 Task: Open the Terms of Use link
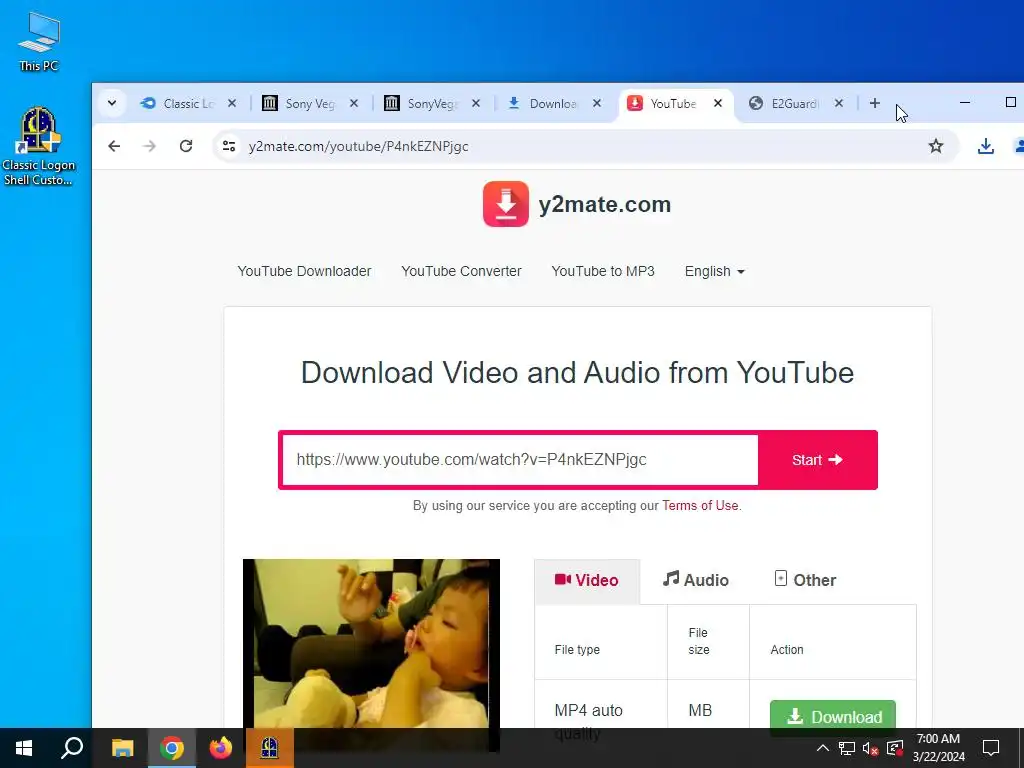[x=700, y=505]
